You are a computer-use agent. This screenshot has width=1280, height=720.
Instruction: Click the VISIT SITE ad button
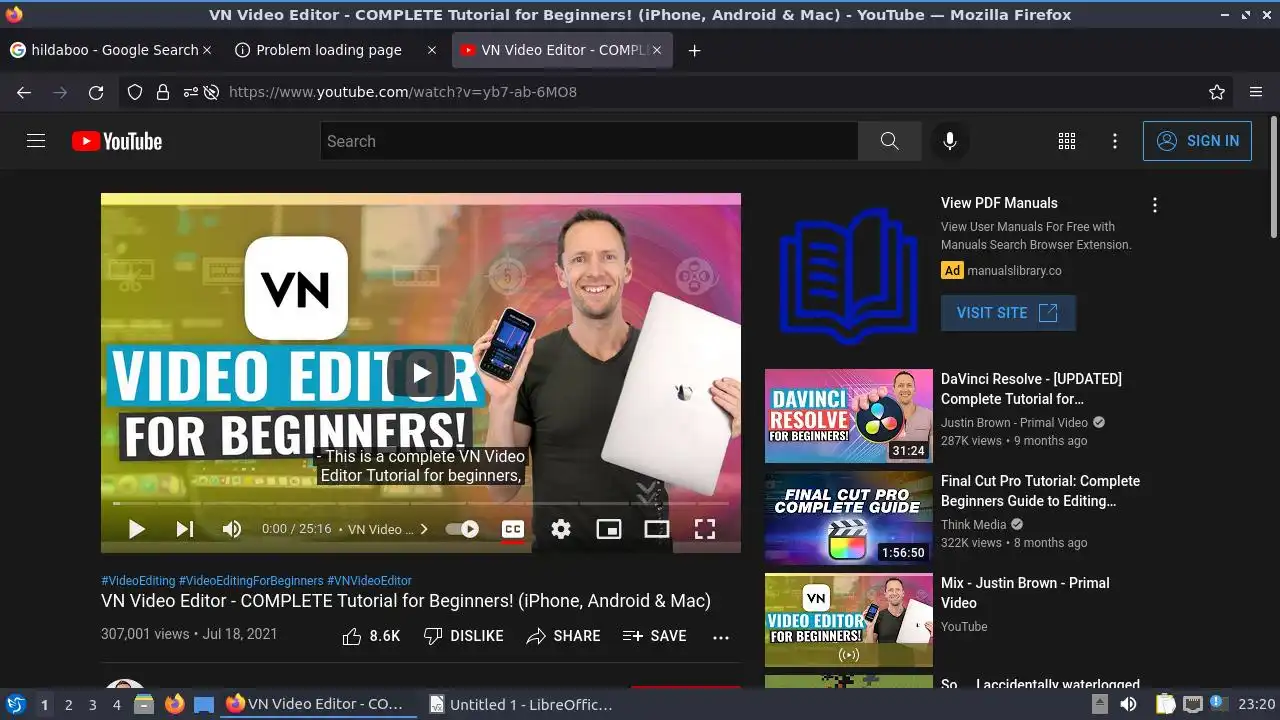click(1008, 313)
